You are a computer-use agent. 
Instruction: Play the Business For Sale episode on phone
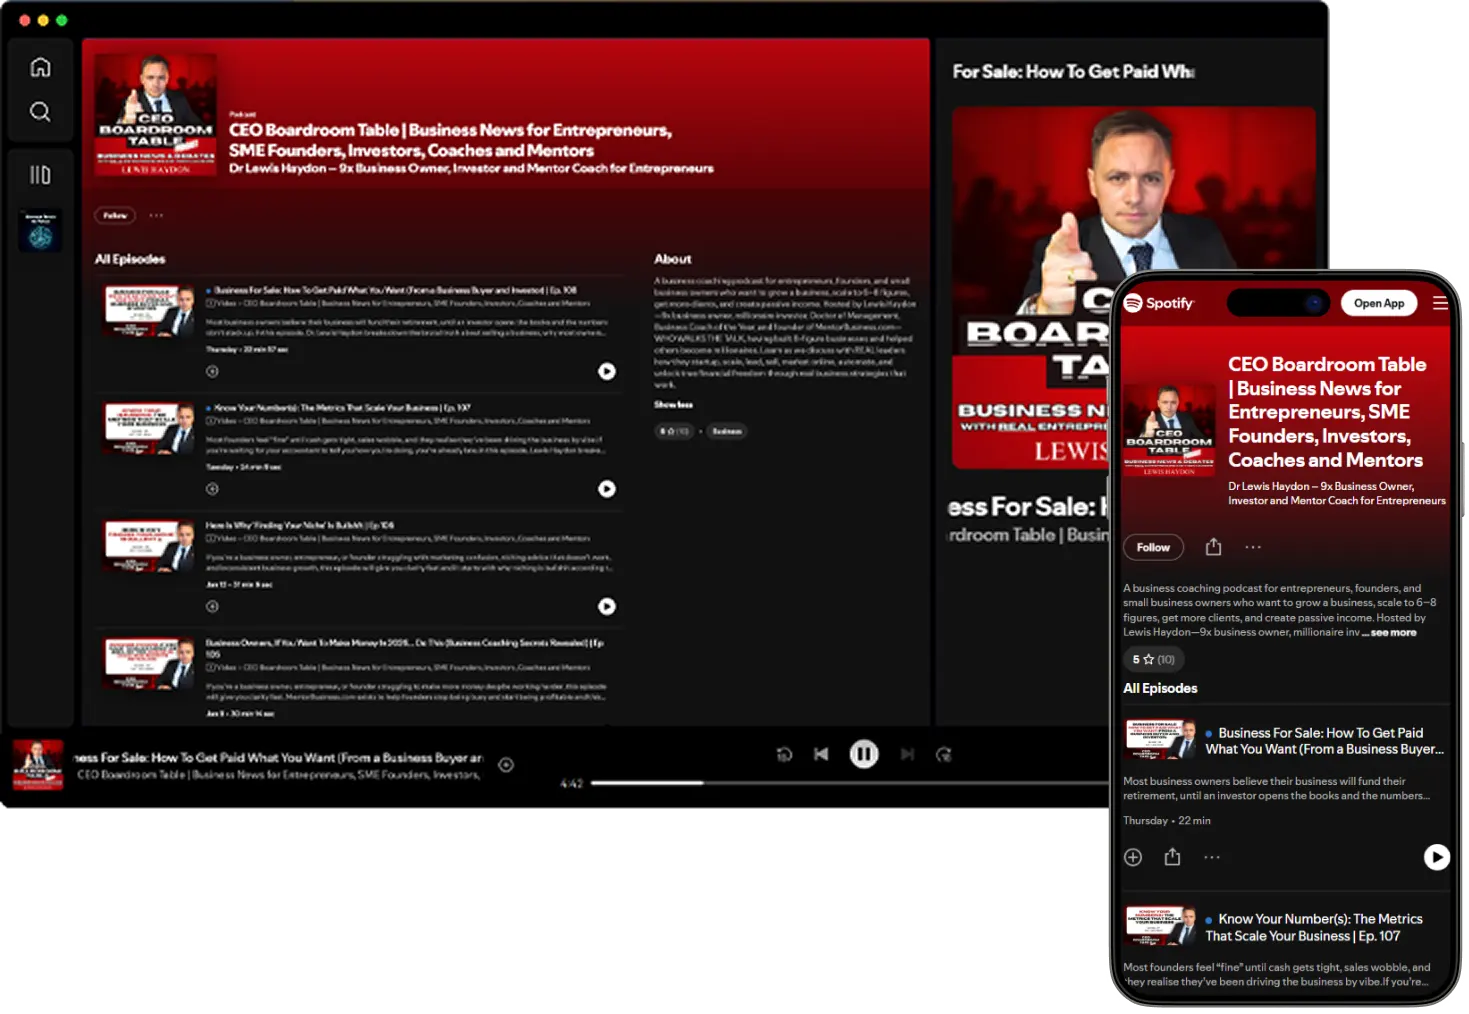[1437, 857]
